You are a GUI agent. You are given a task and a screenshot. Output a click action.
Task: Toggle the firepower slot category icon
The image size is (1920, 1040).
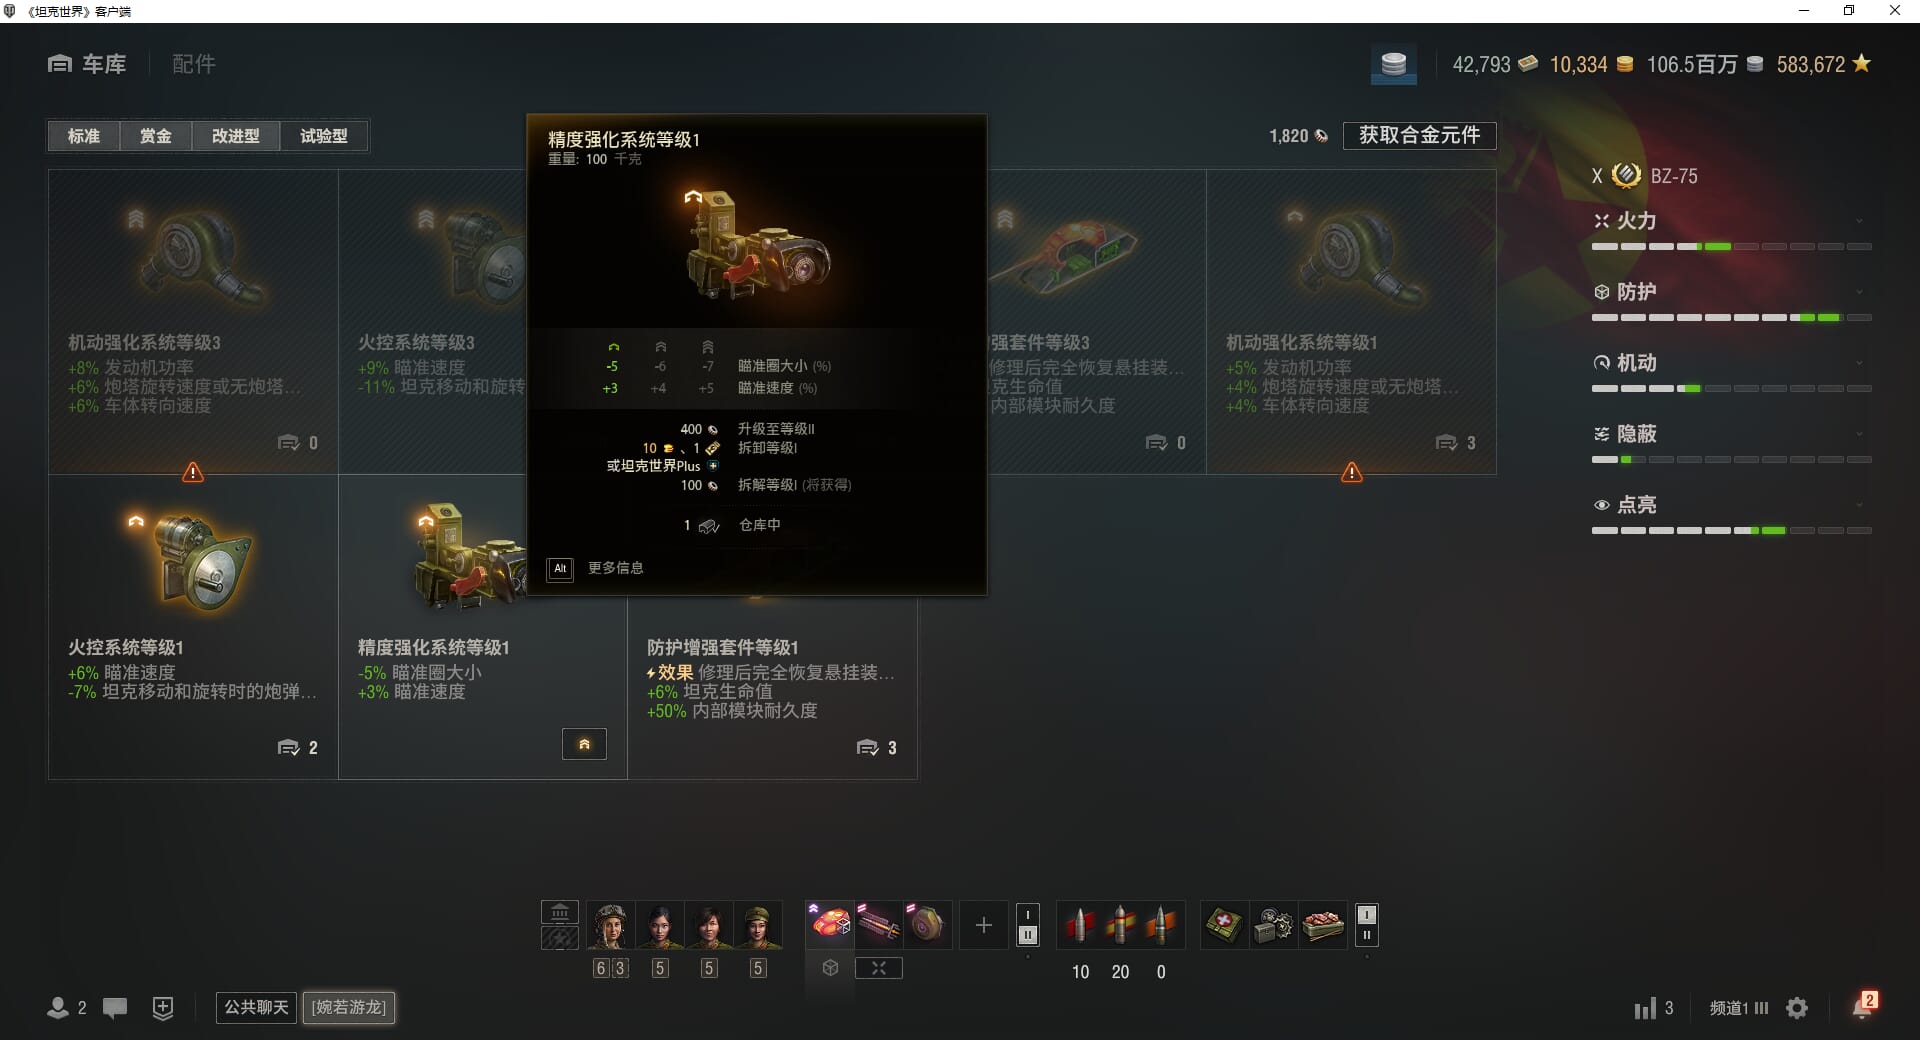(879, 968)
